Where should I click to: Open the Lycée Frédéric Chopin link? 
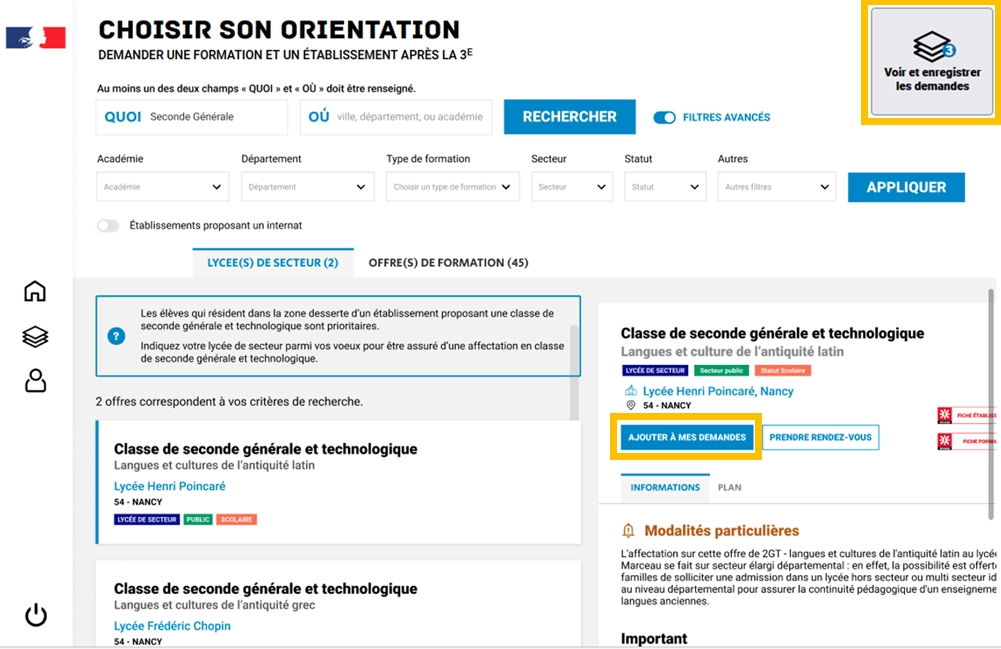point(172,626)
